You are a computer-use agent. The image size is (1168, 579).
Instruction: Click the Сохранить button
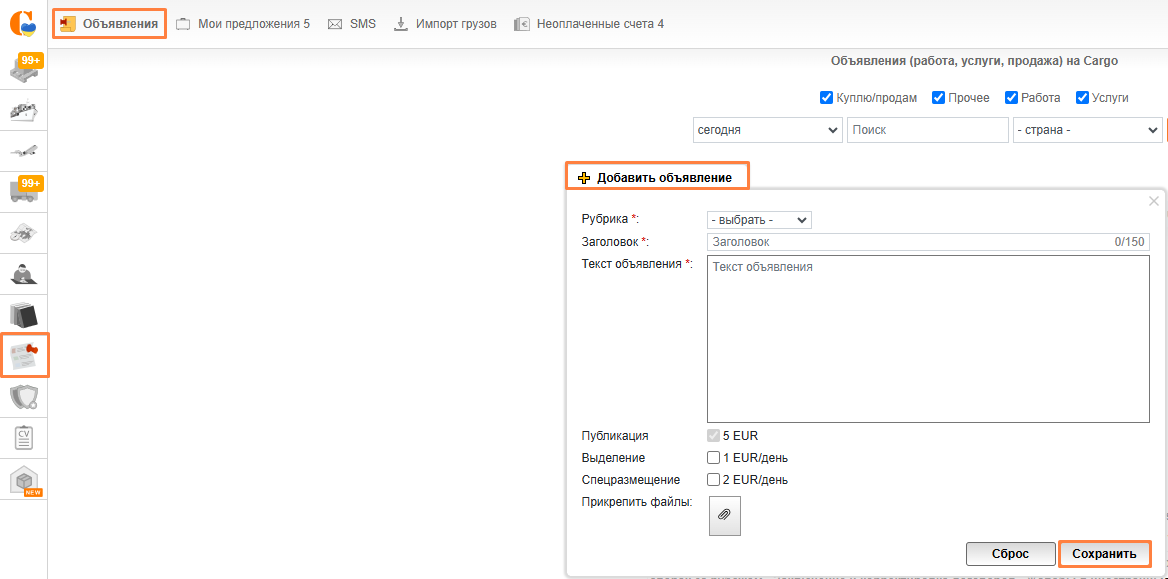point(1104,554)
